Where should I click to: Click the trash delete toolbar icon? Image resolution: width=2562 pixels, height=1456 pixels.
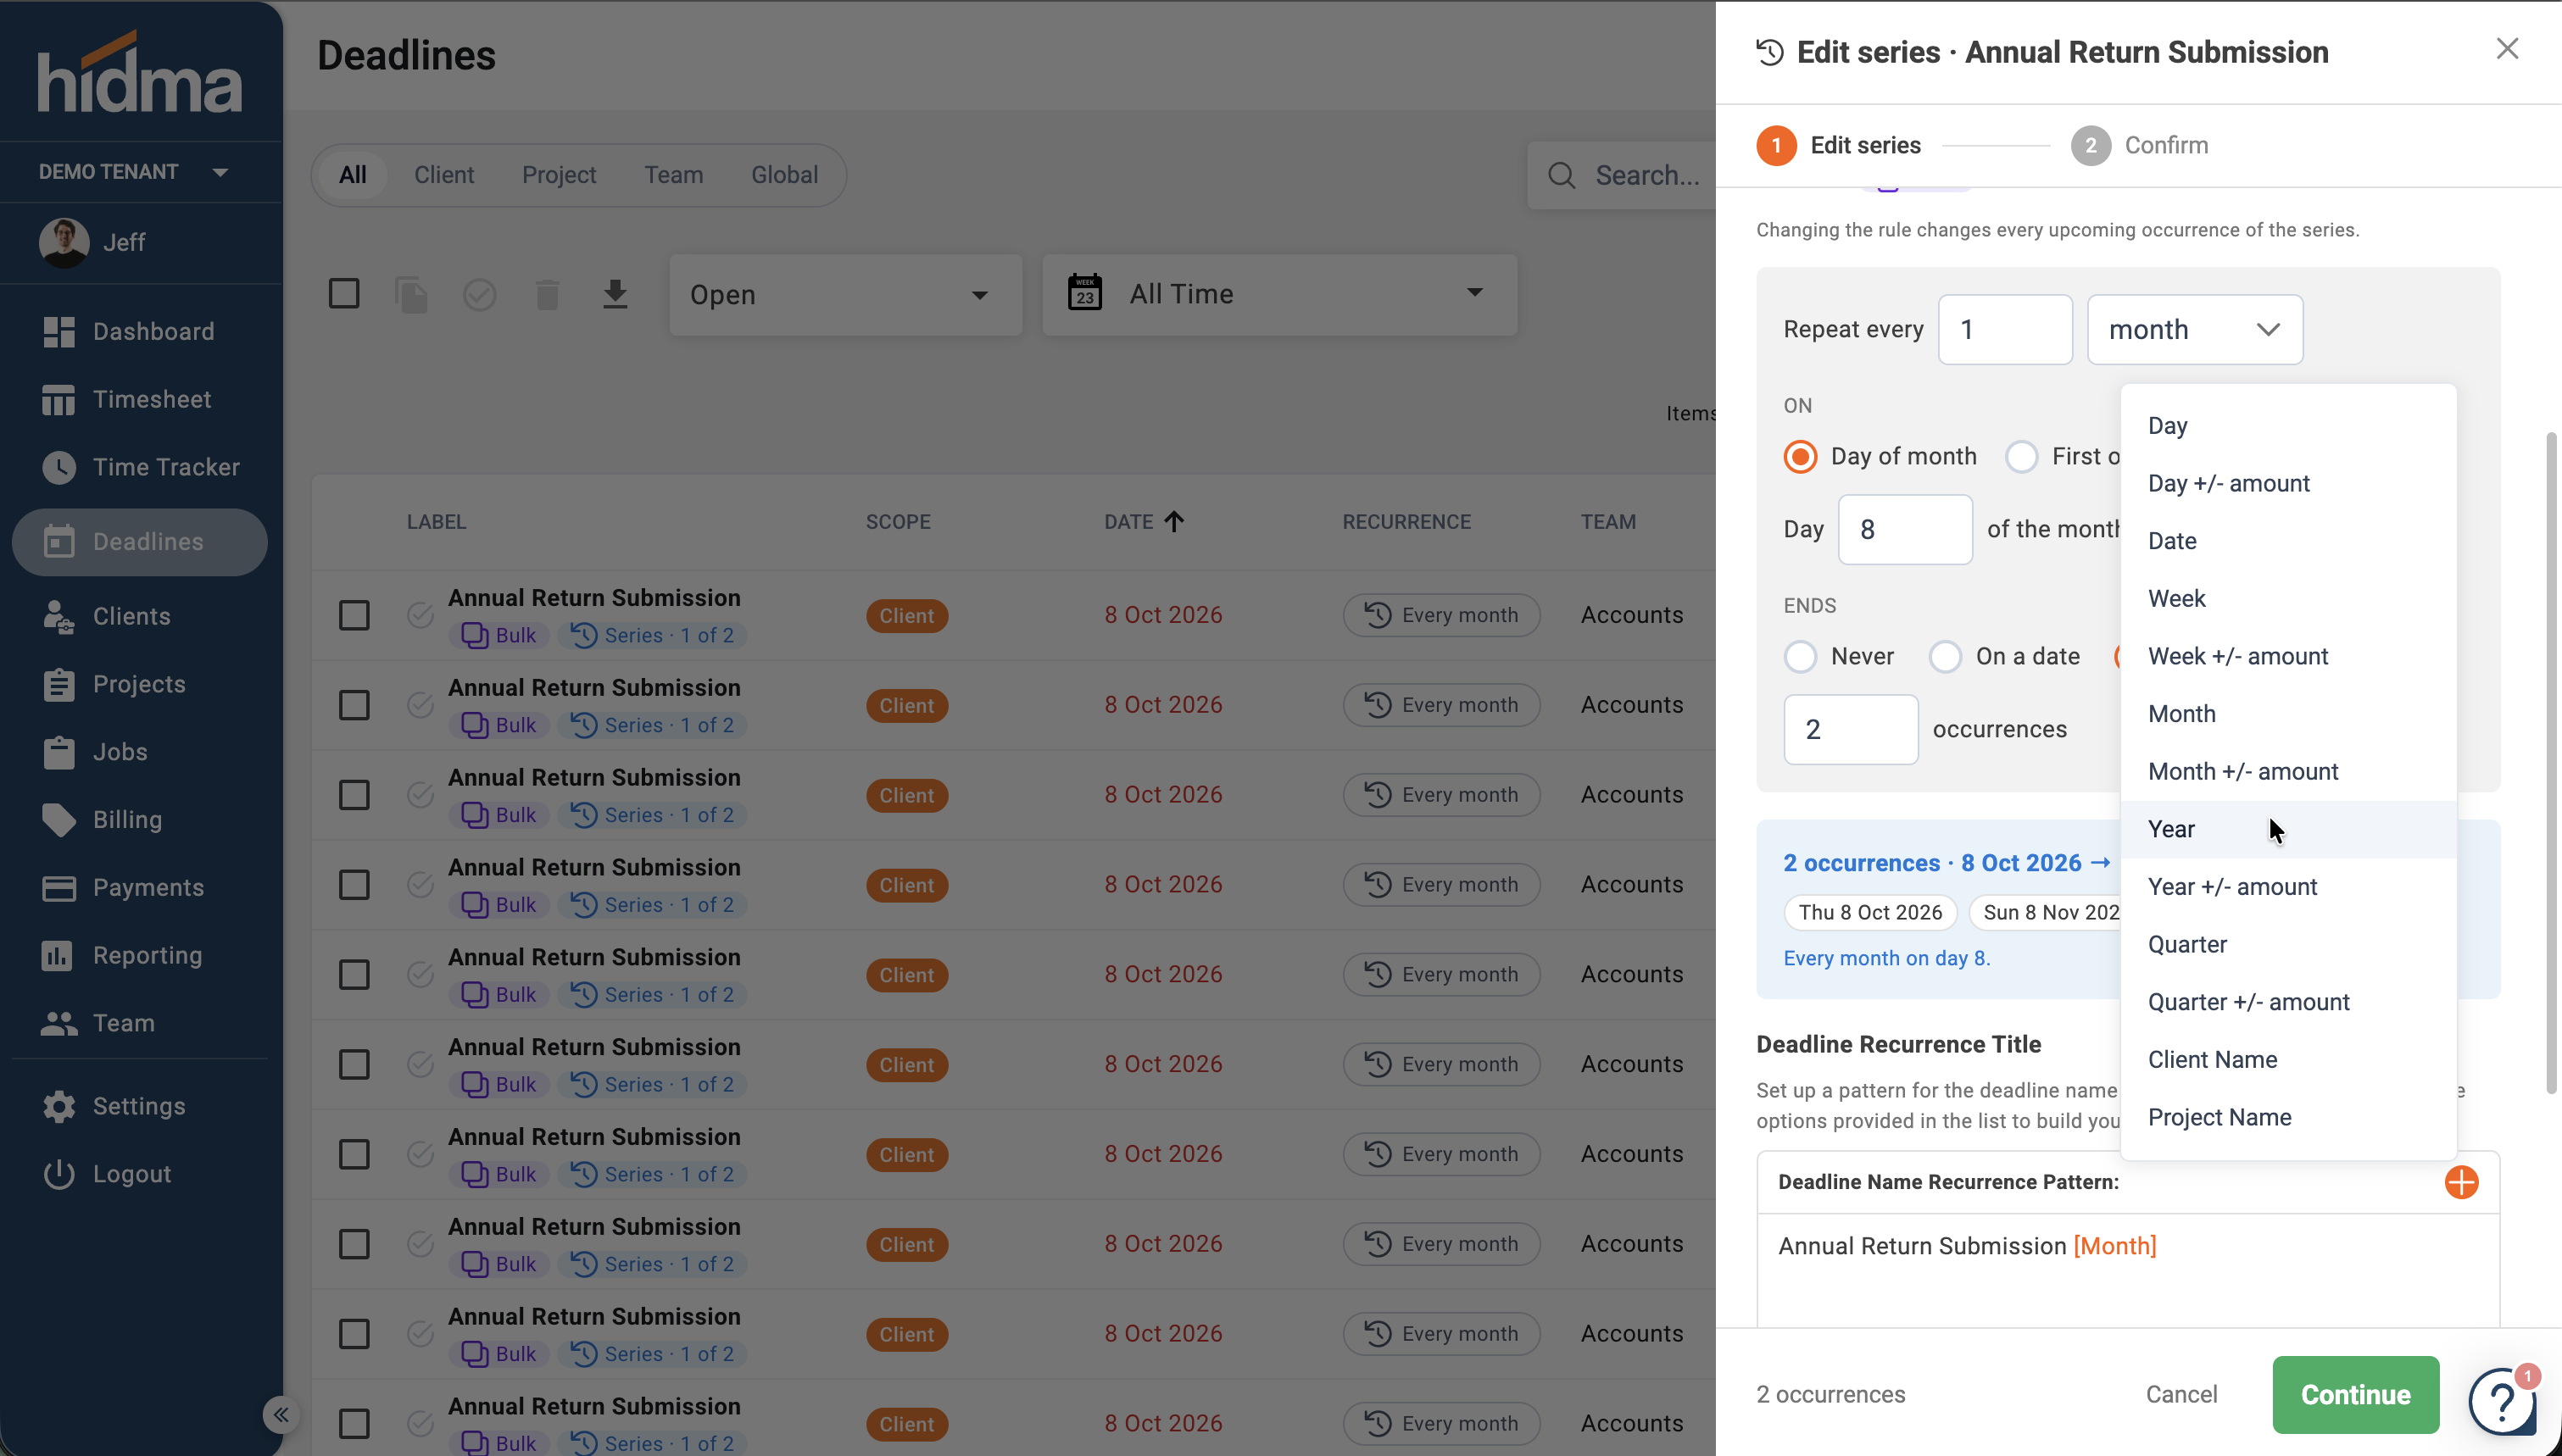click(x=547, y=294)
